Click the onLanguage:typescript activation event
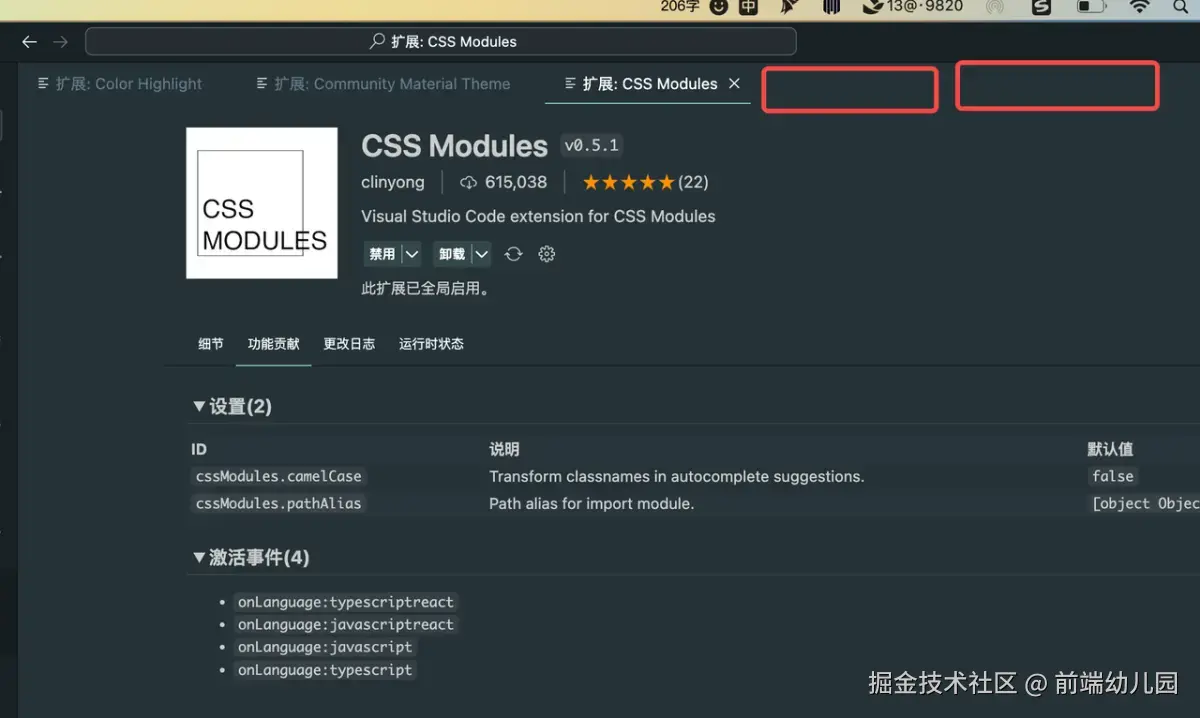1200x718 pixels. pyautogui.click(x=324, y=670)
